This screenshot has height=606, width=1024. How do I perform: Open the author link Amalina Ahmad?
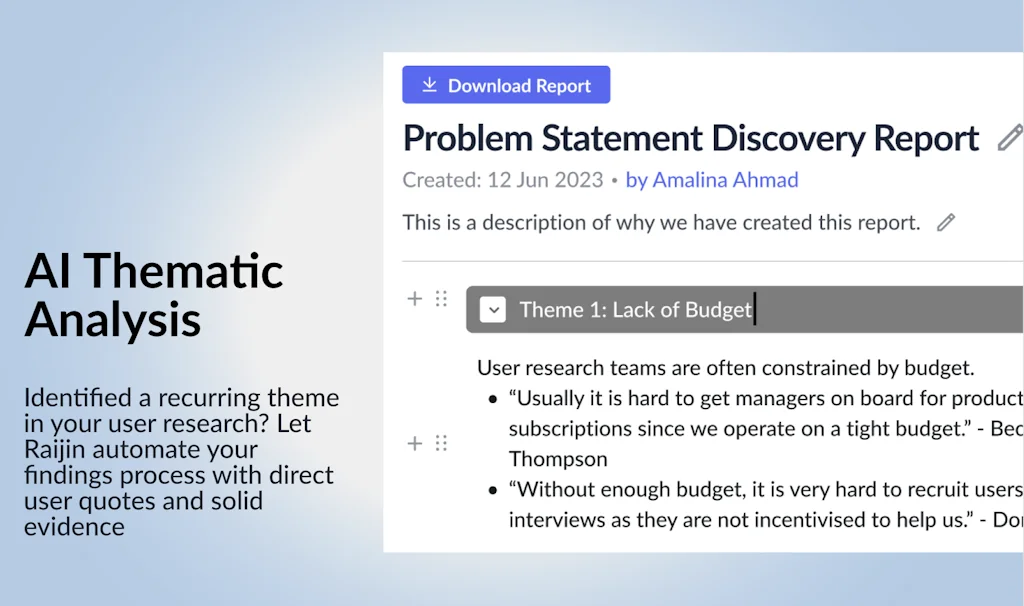pos(711,180)
